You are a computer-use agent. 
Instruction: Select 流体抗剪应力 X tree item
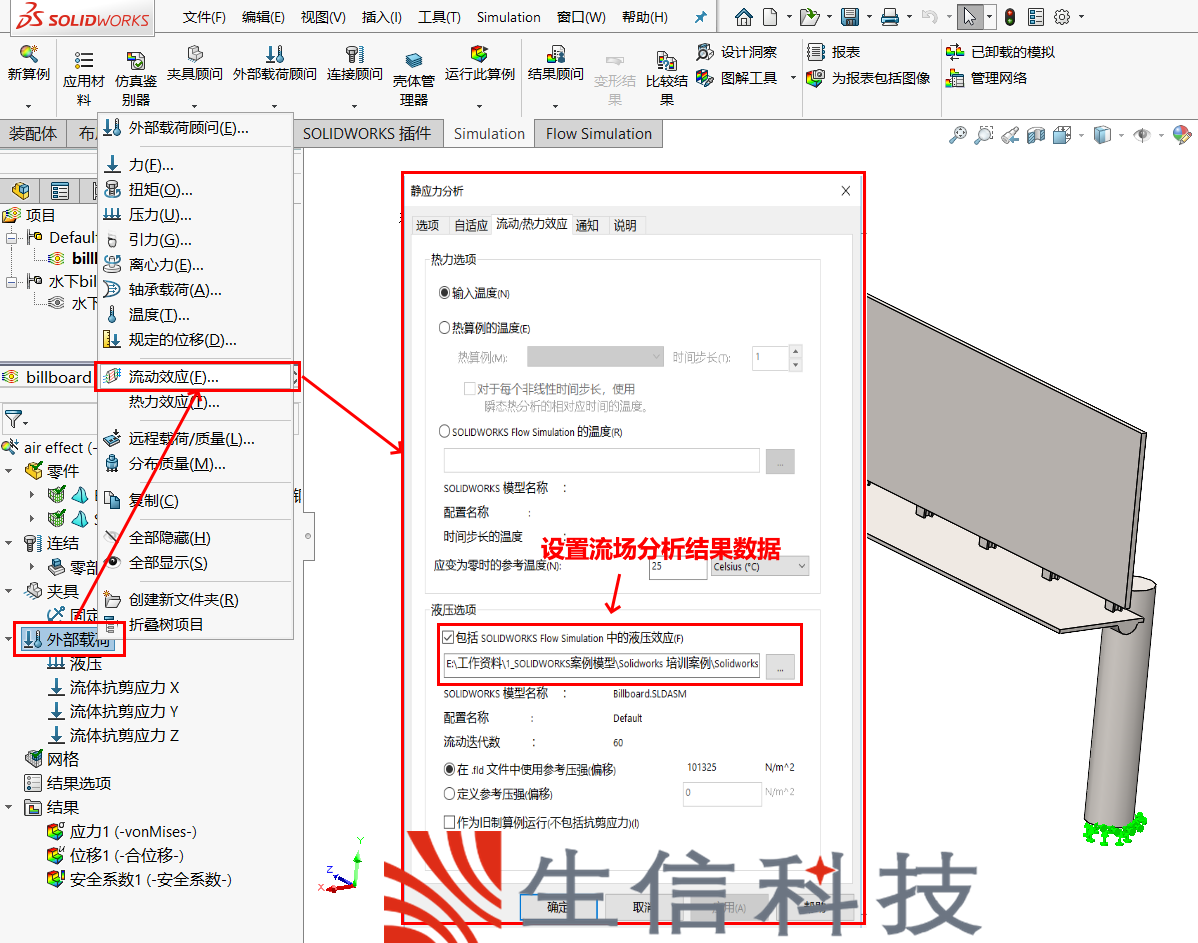pos(114,687)
